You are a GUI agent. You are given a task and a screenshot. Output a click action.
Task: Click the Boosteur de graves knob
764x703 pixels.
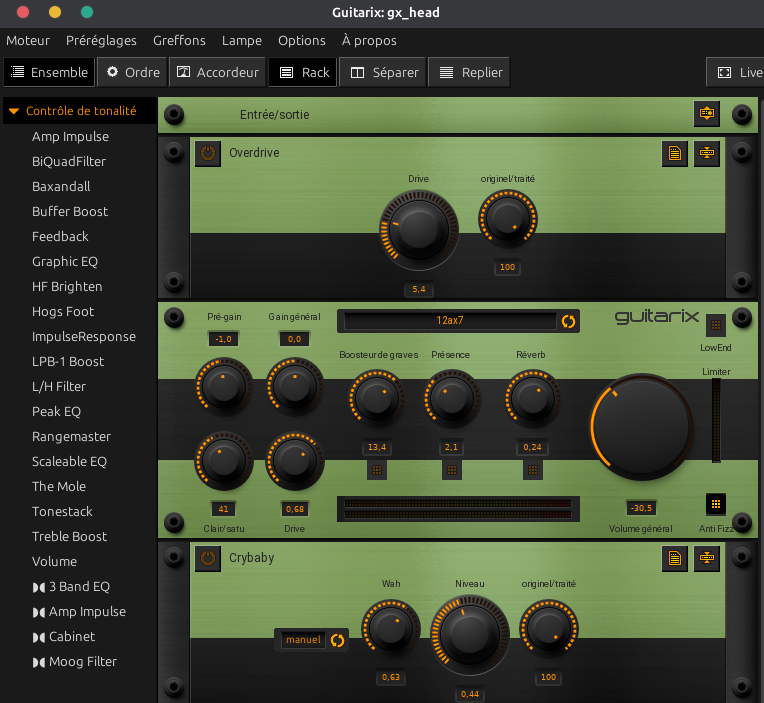(377, 399)
